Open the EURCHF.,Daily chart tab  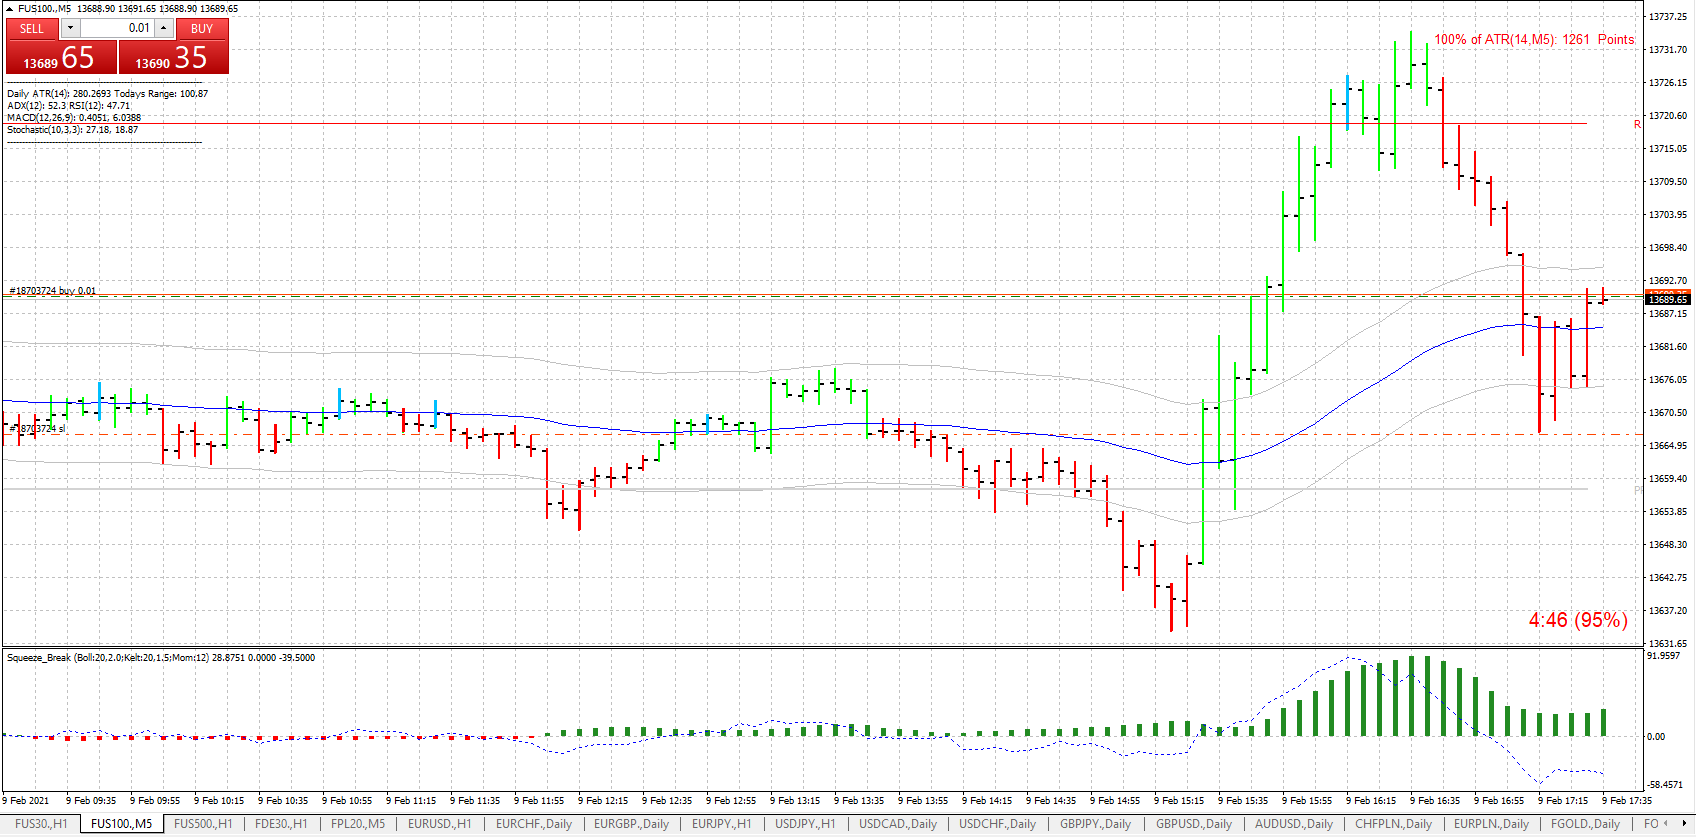(534, 824)
